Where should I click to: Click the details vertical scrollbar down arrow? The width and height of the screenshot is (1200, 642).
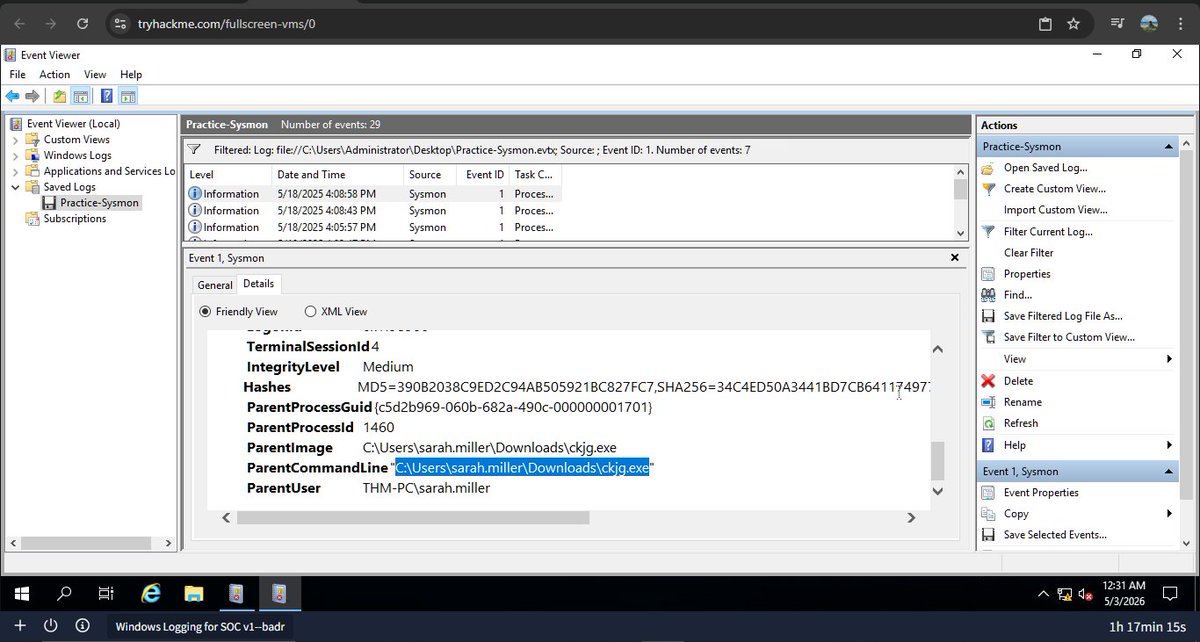coord(937,491)
